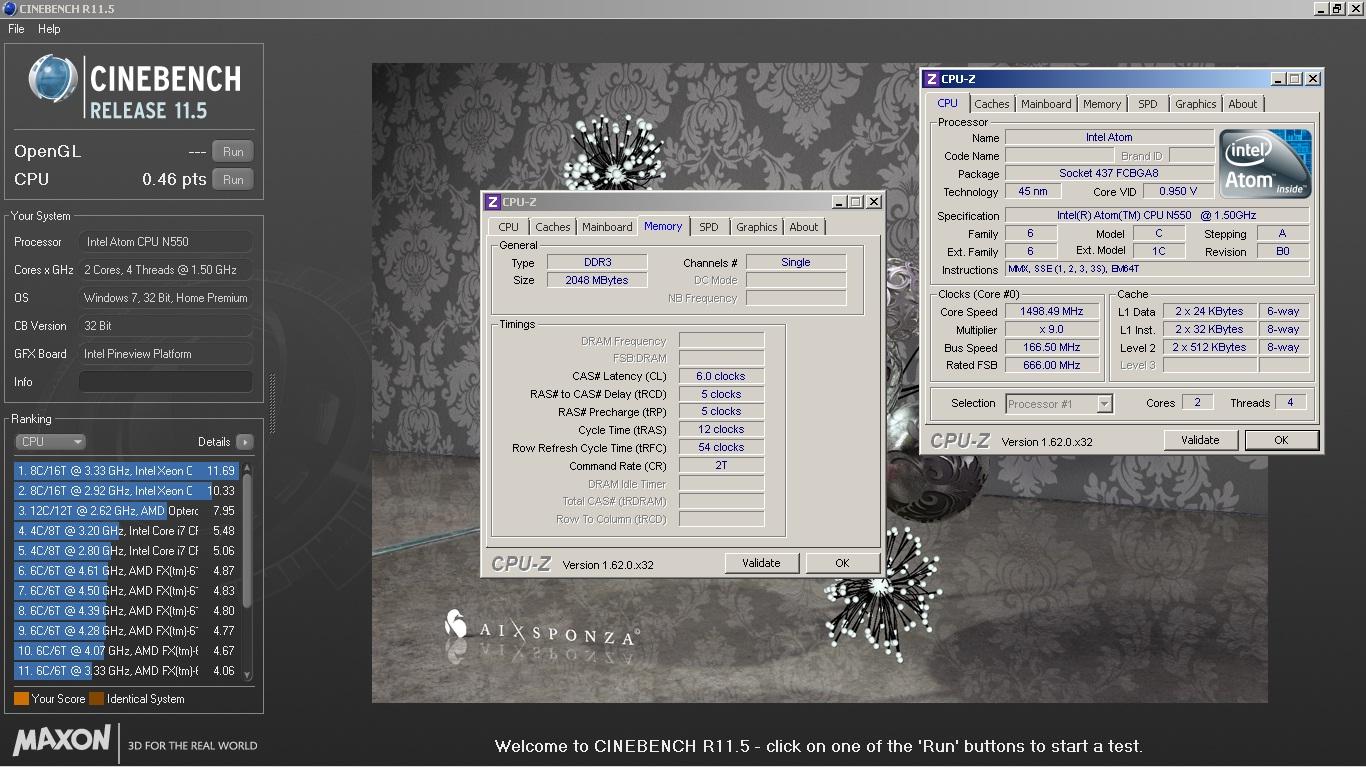The height and width of the screenshot is (768, 1366).
Task: Select ranking row 11 AMD FX 3.33 GHz
Action: click(x=126, y=671)
